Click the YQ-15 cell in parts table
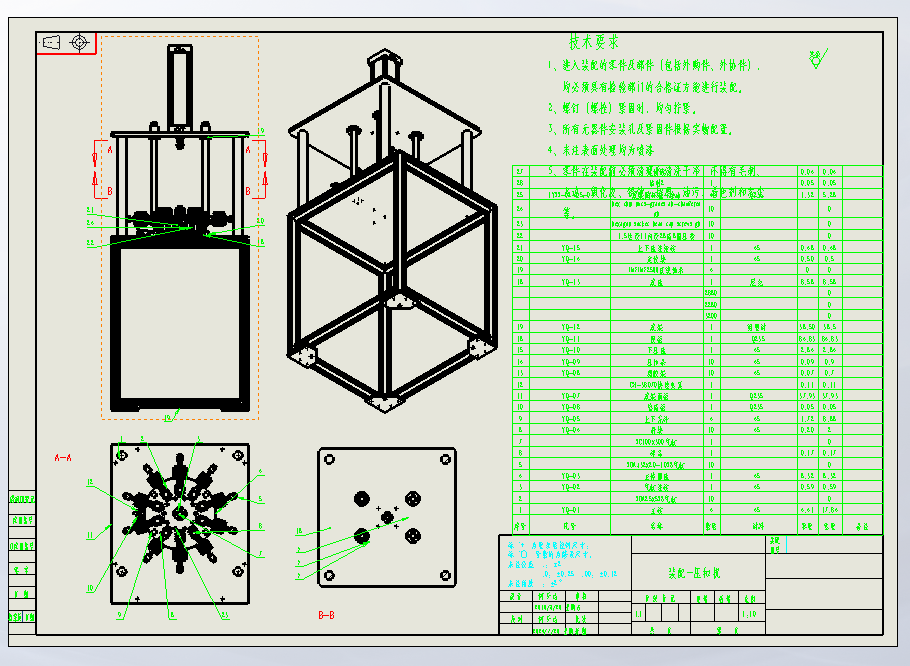Screen dimensions: 910x666 (x=570, y=248)
